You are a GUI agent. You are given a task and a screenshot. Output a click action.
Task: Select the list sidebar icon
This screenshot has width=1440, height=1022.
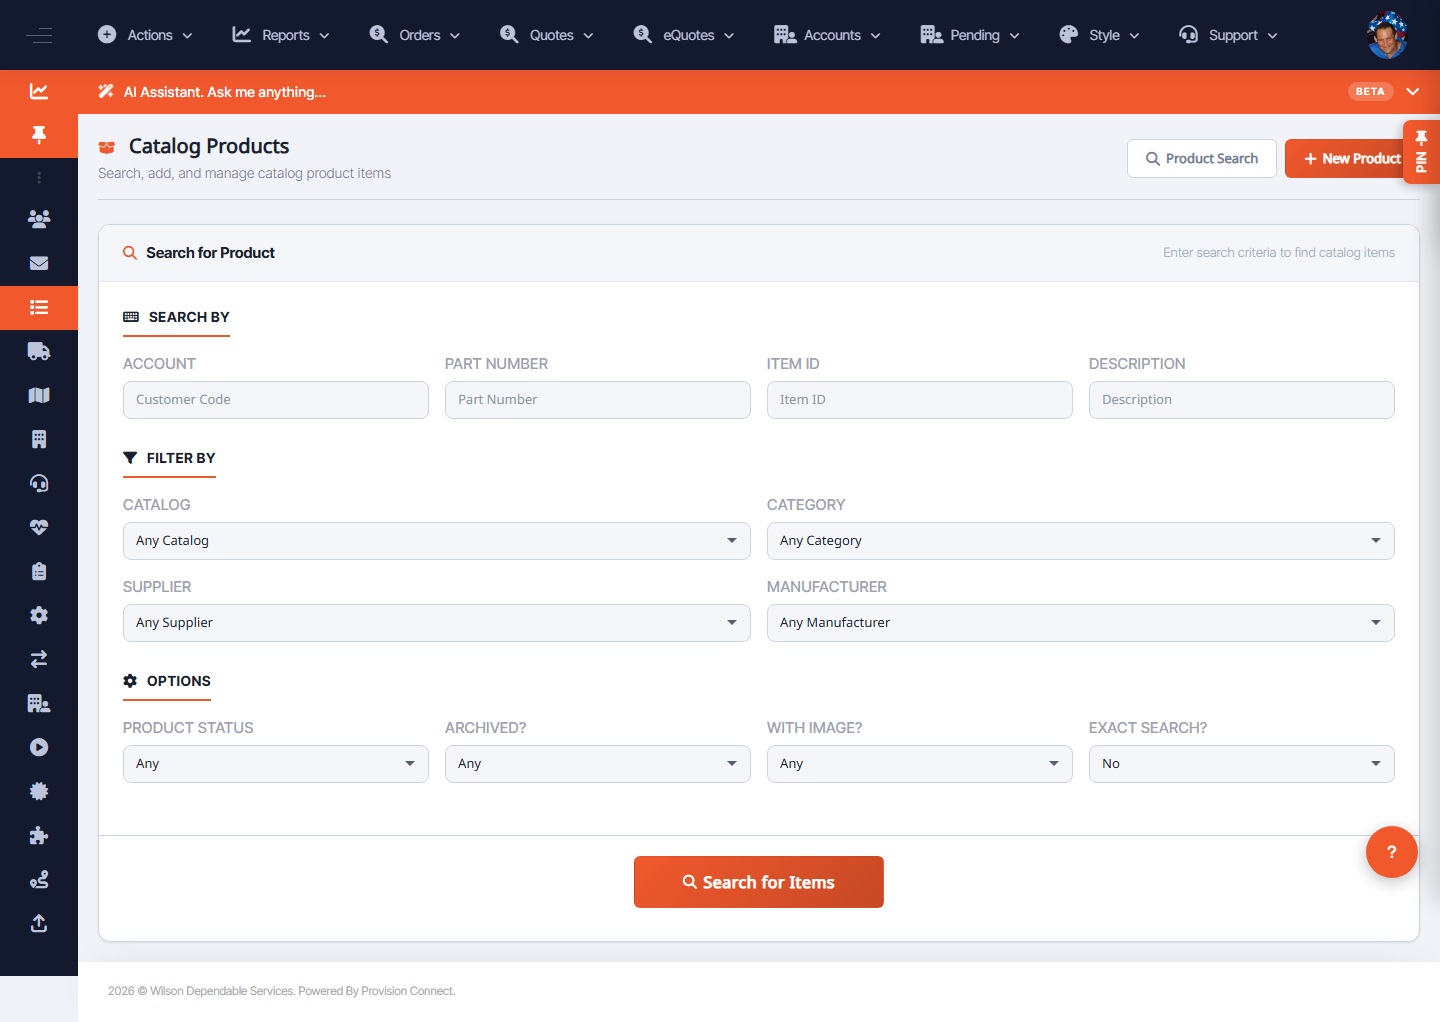pos(39,307)
